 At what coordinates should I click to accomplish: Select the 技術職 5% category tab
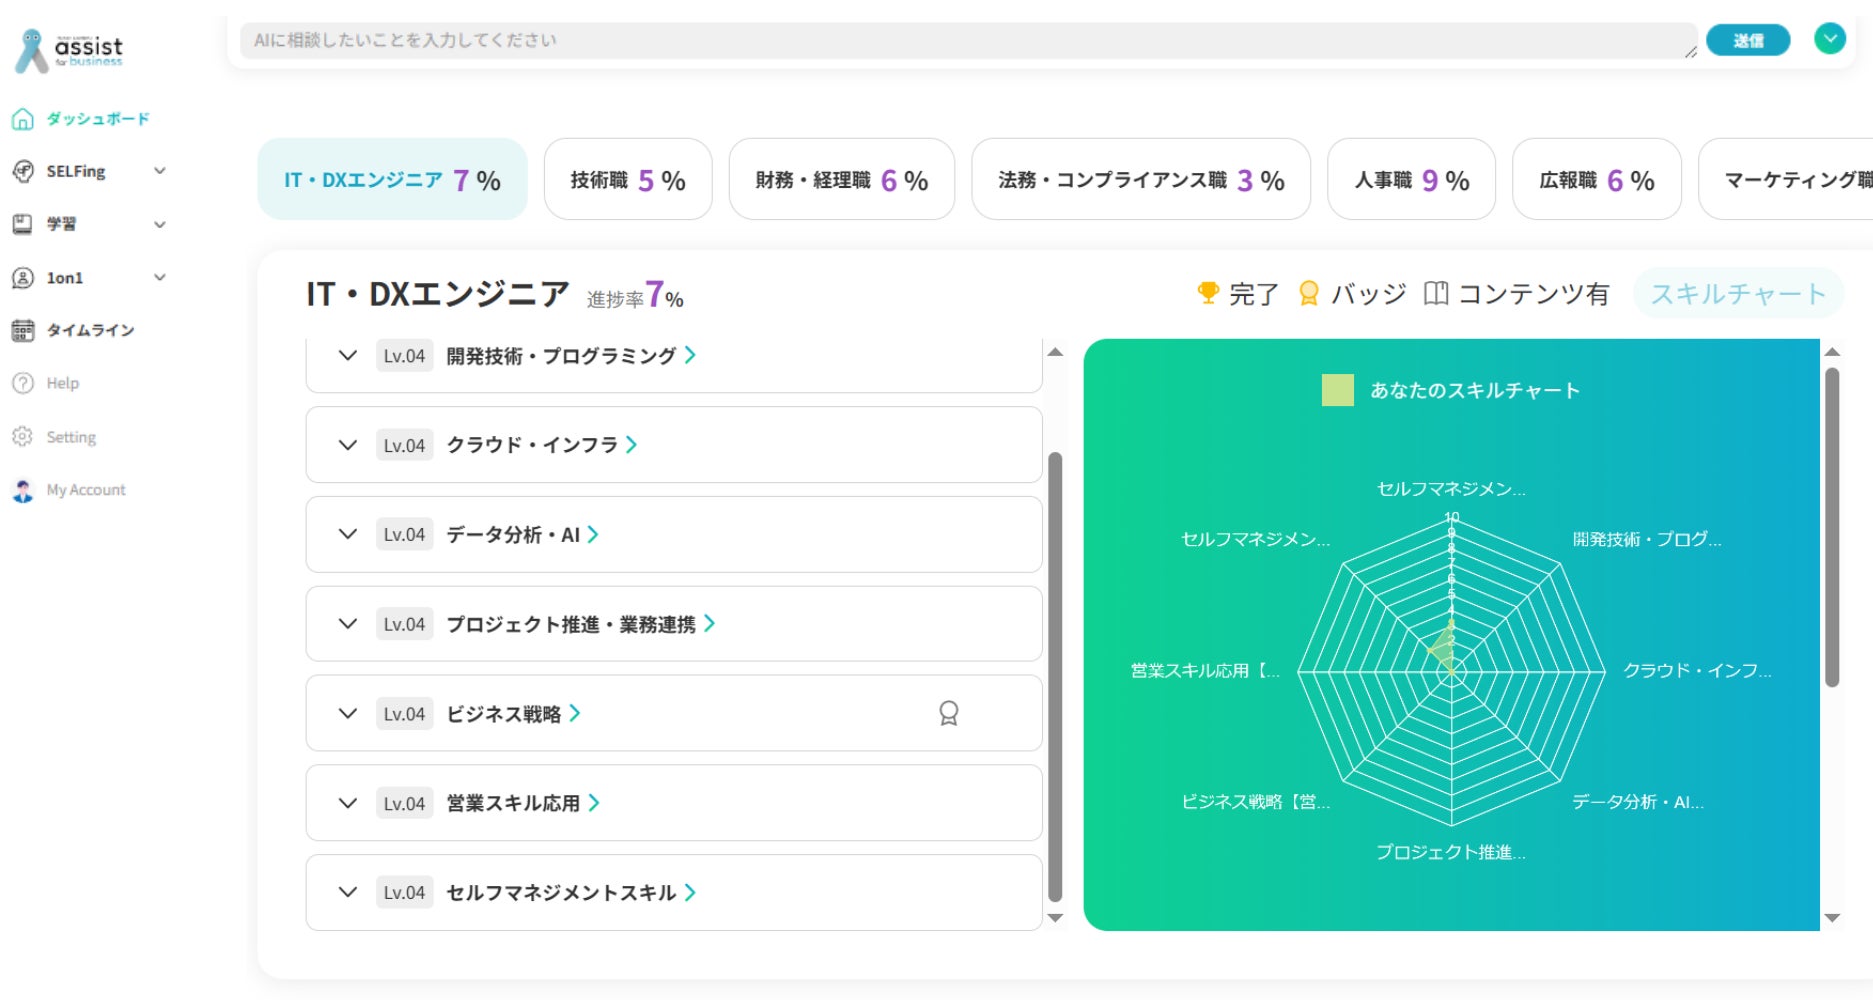click(627, 180)
